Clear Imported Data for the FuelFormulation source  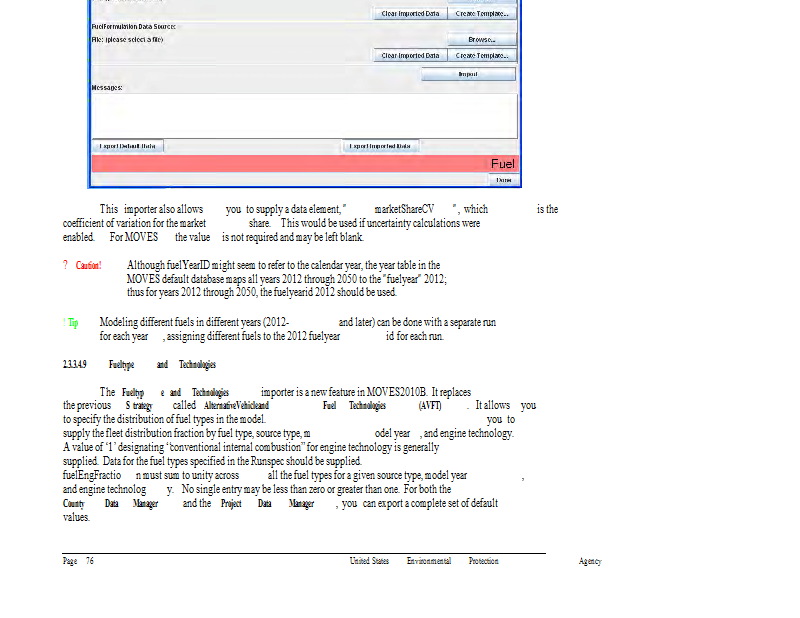[410, 56]
